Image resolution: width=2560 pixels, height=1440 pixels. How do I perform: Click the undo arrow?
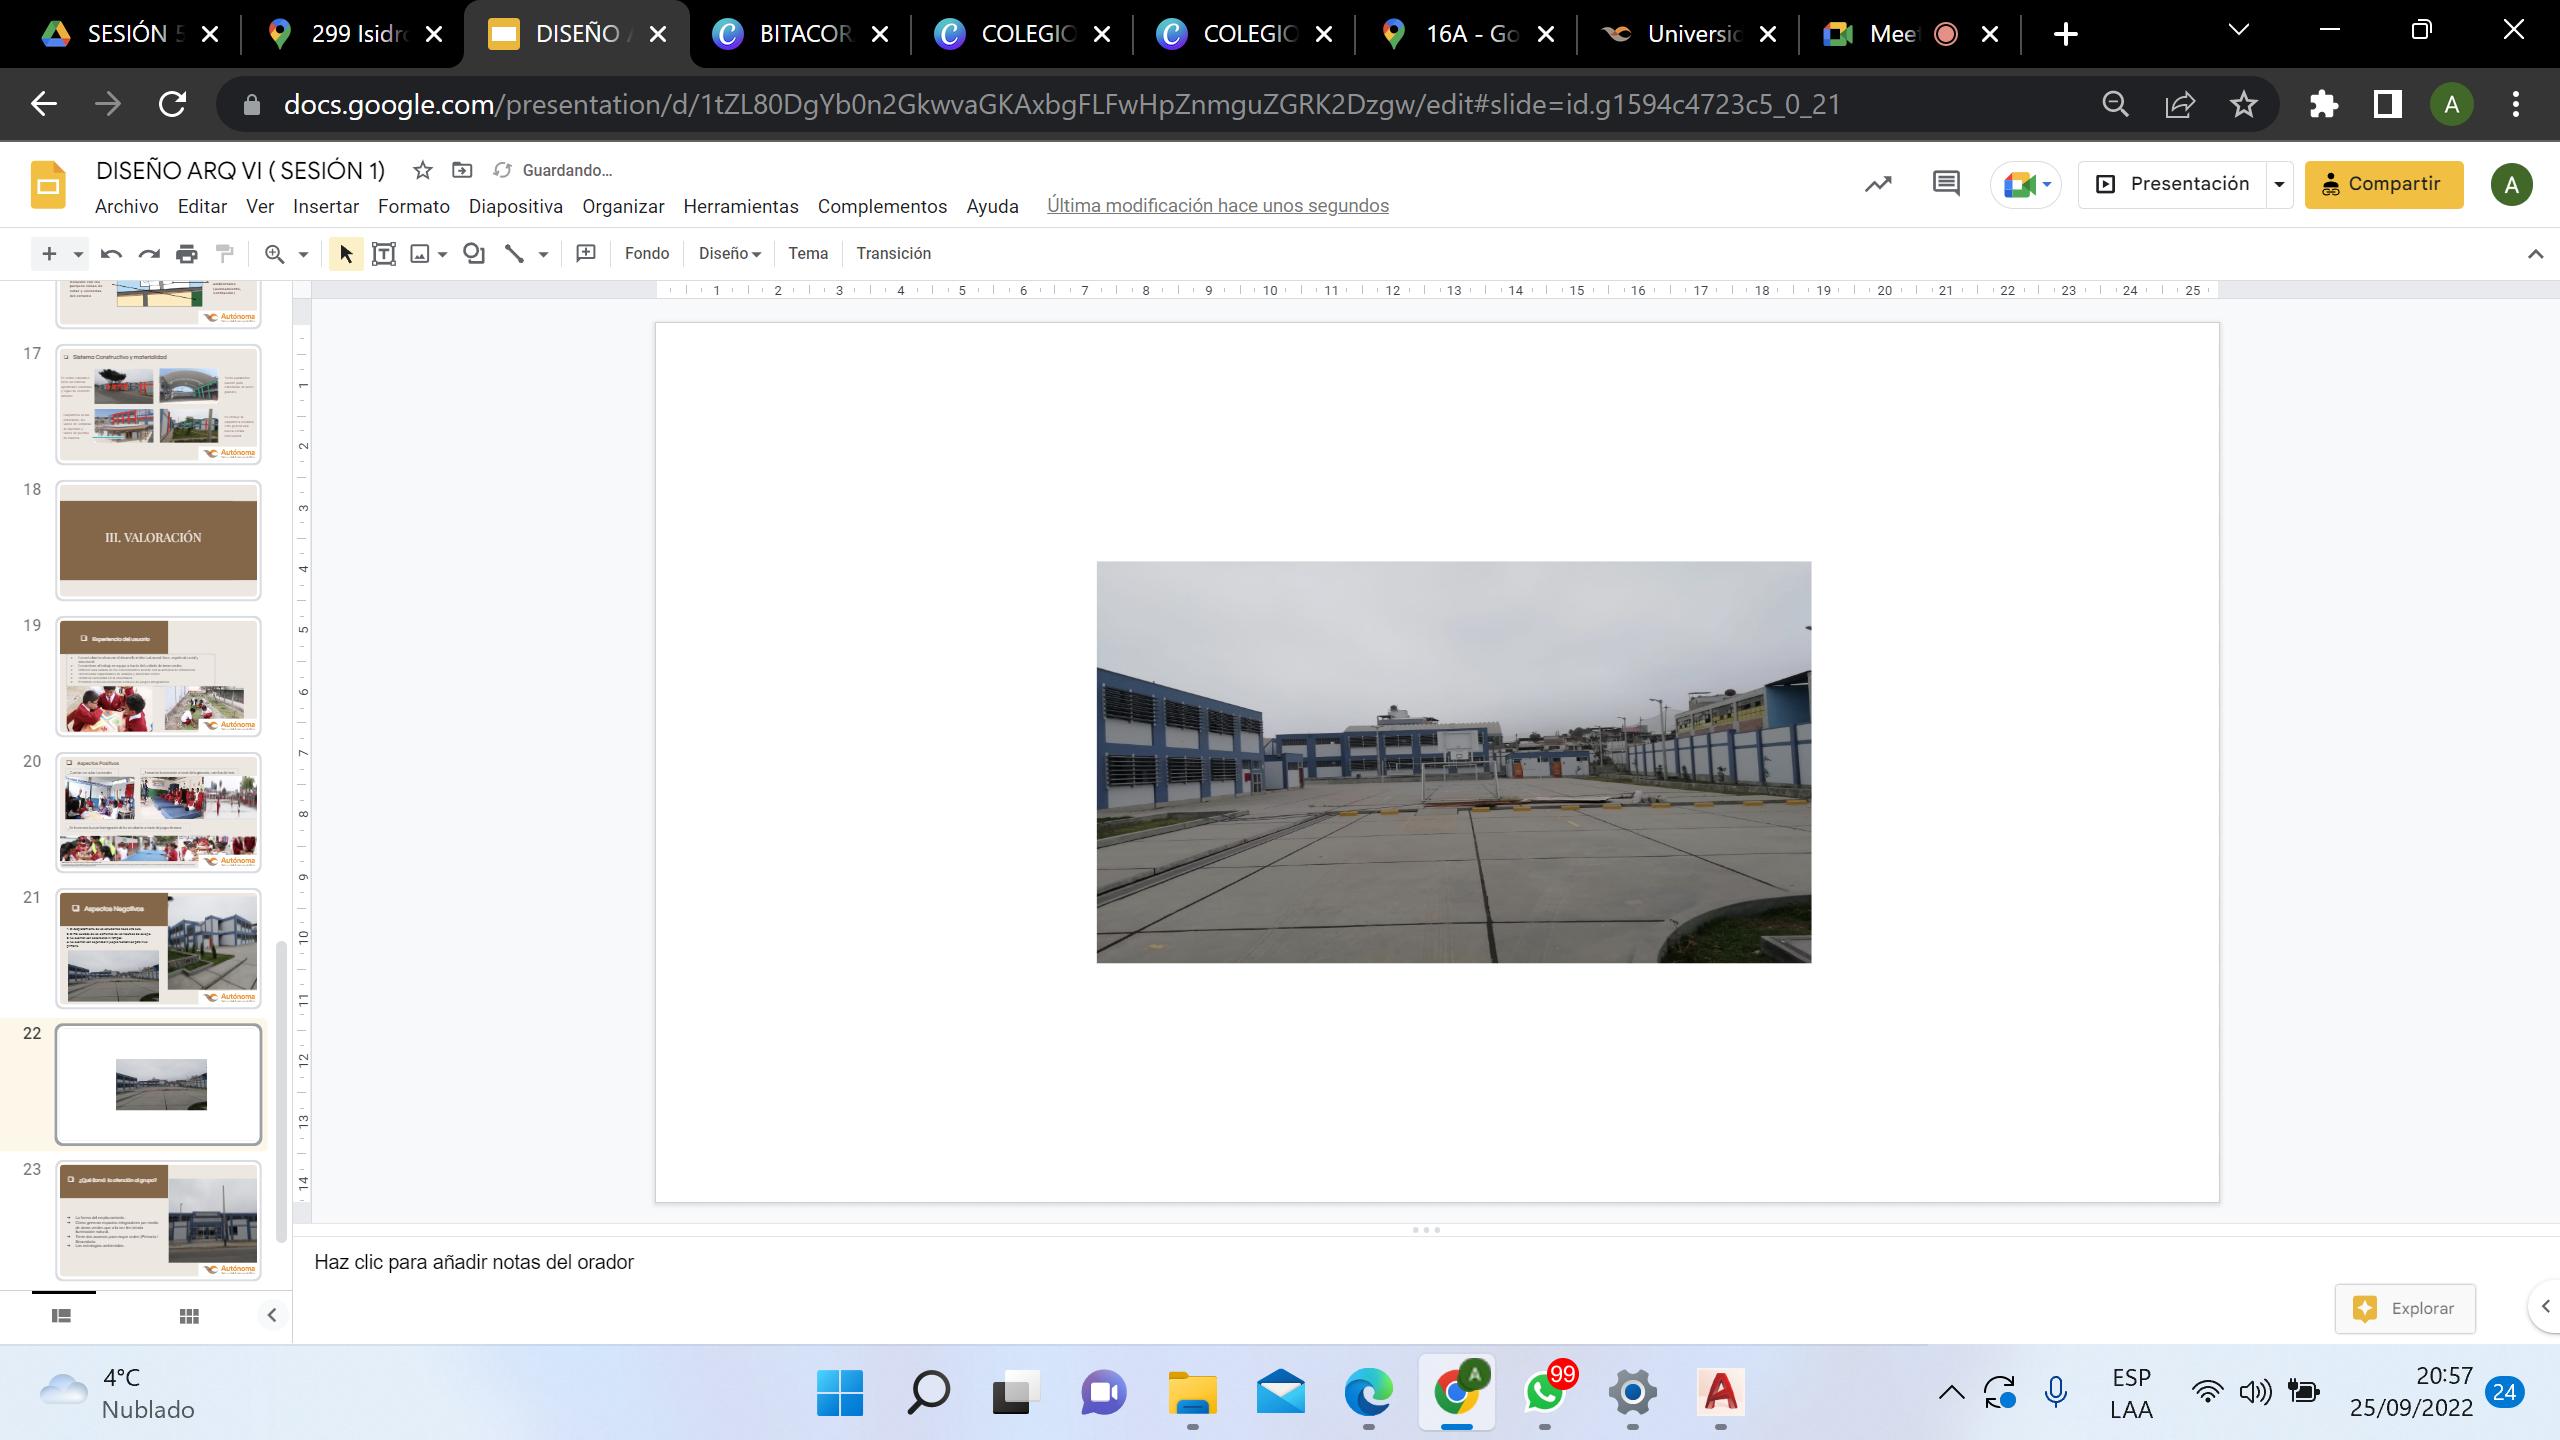111,254
